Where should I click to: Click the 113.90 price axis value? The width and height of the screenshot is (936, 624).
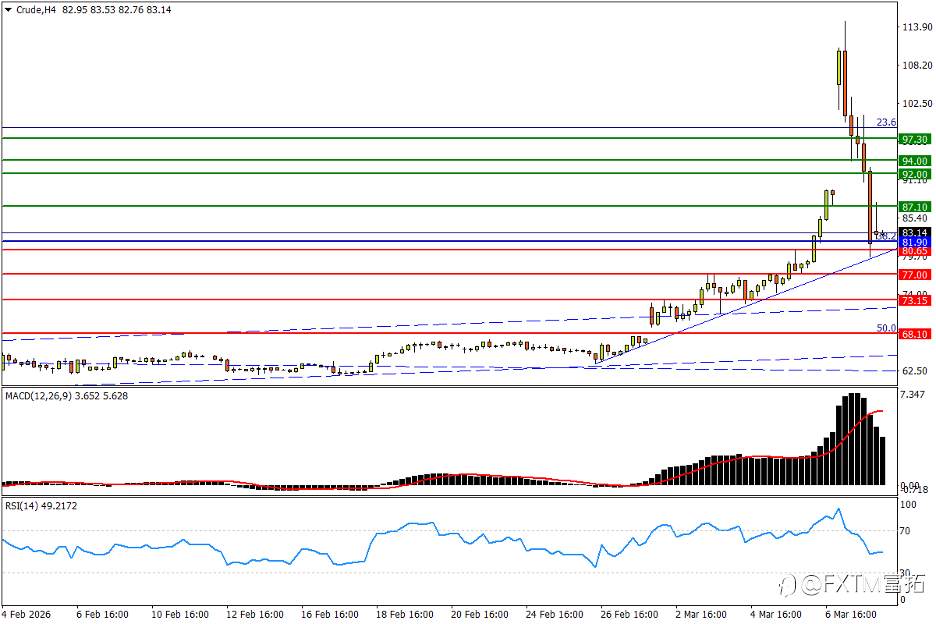[x=917, y=27]
